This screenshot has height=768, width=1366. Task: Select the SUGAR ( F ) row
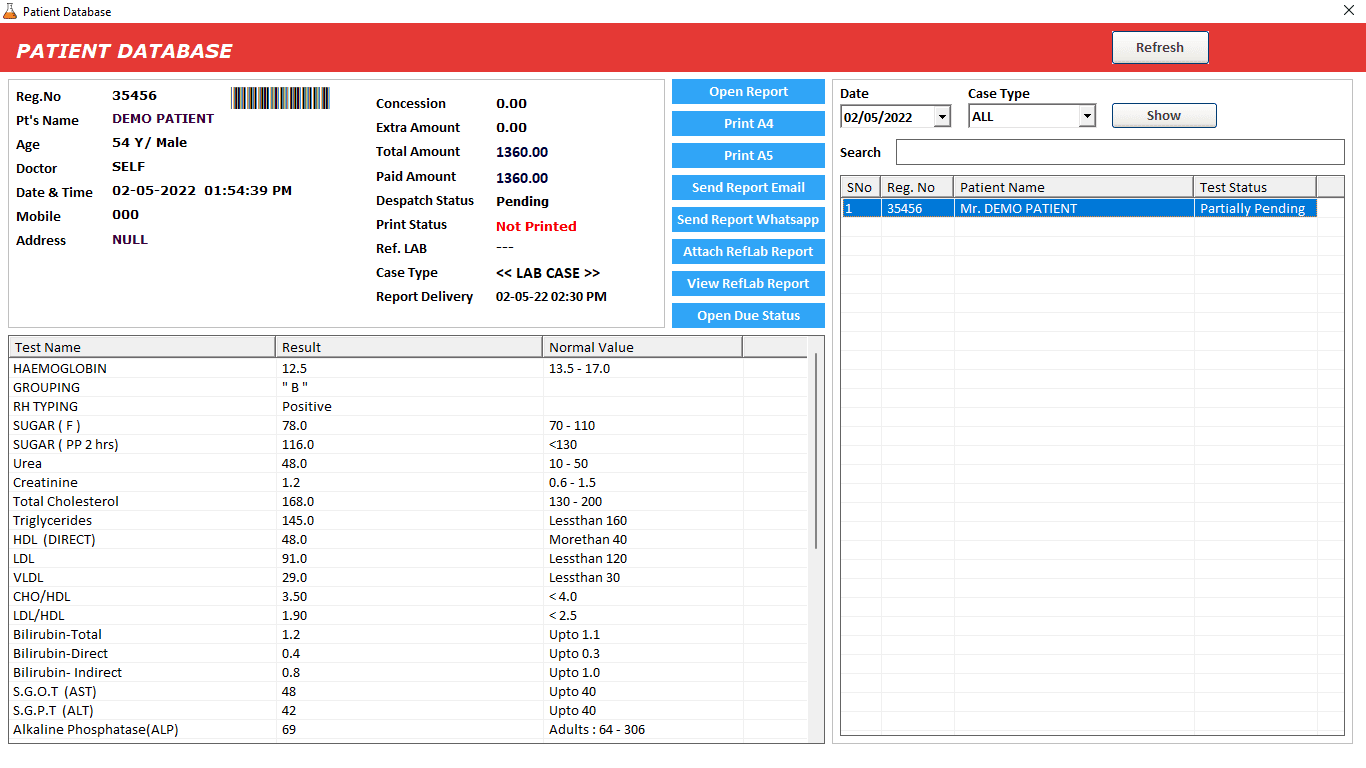click(408, 425)
